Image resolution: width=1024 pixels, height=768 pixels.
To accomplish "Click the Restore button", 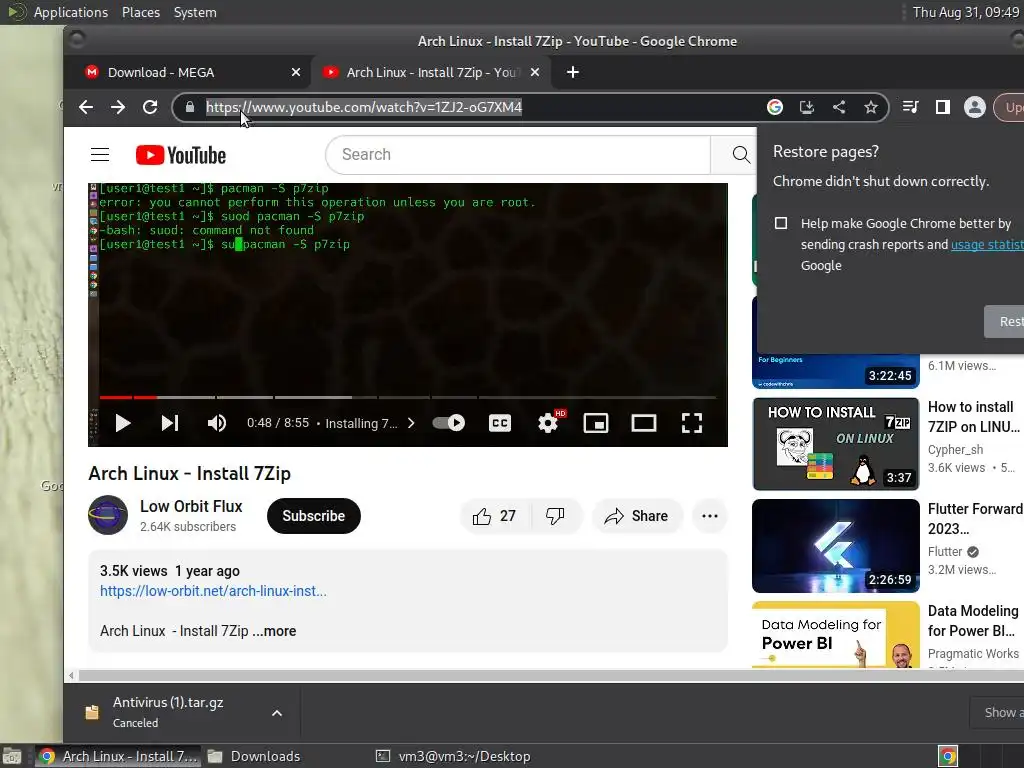I will 1004,321.
